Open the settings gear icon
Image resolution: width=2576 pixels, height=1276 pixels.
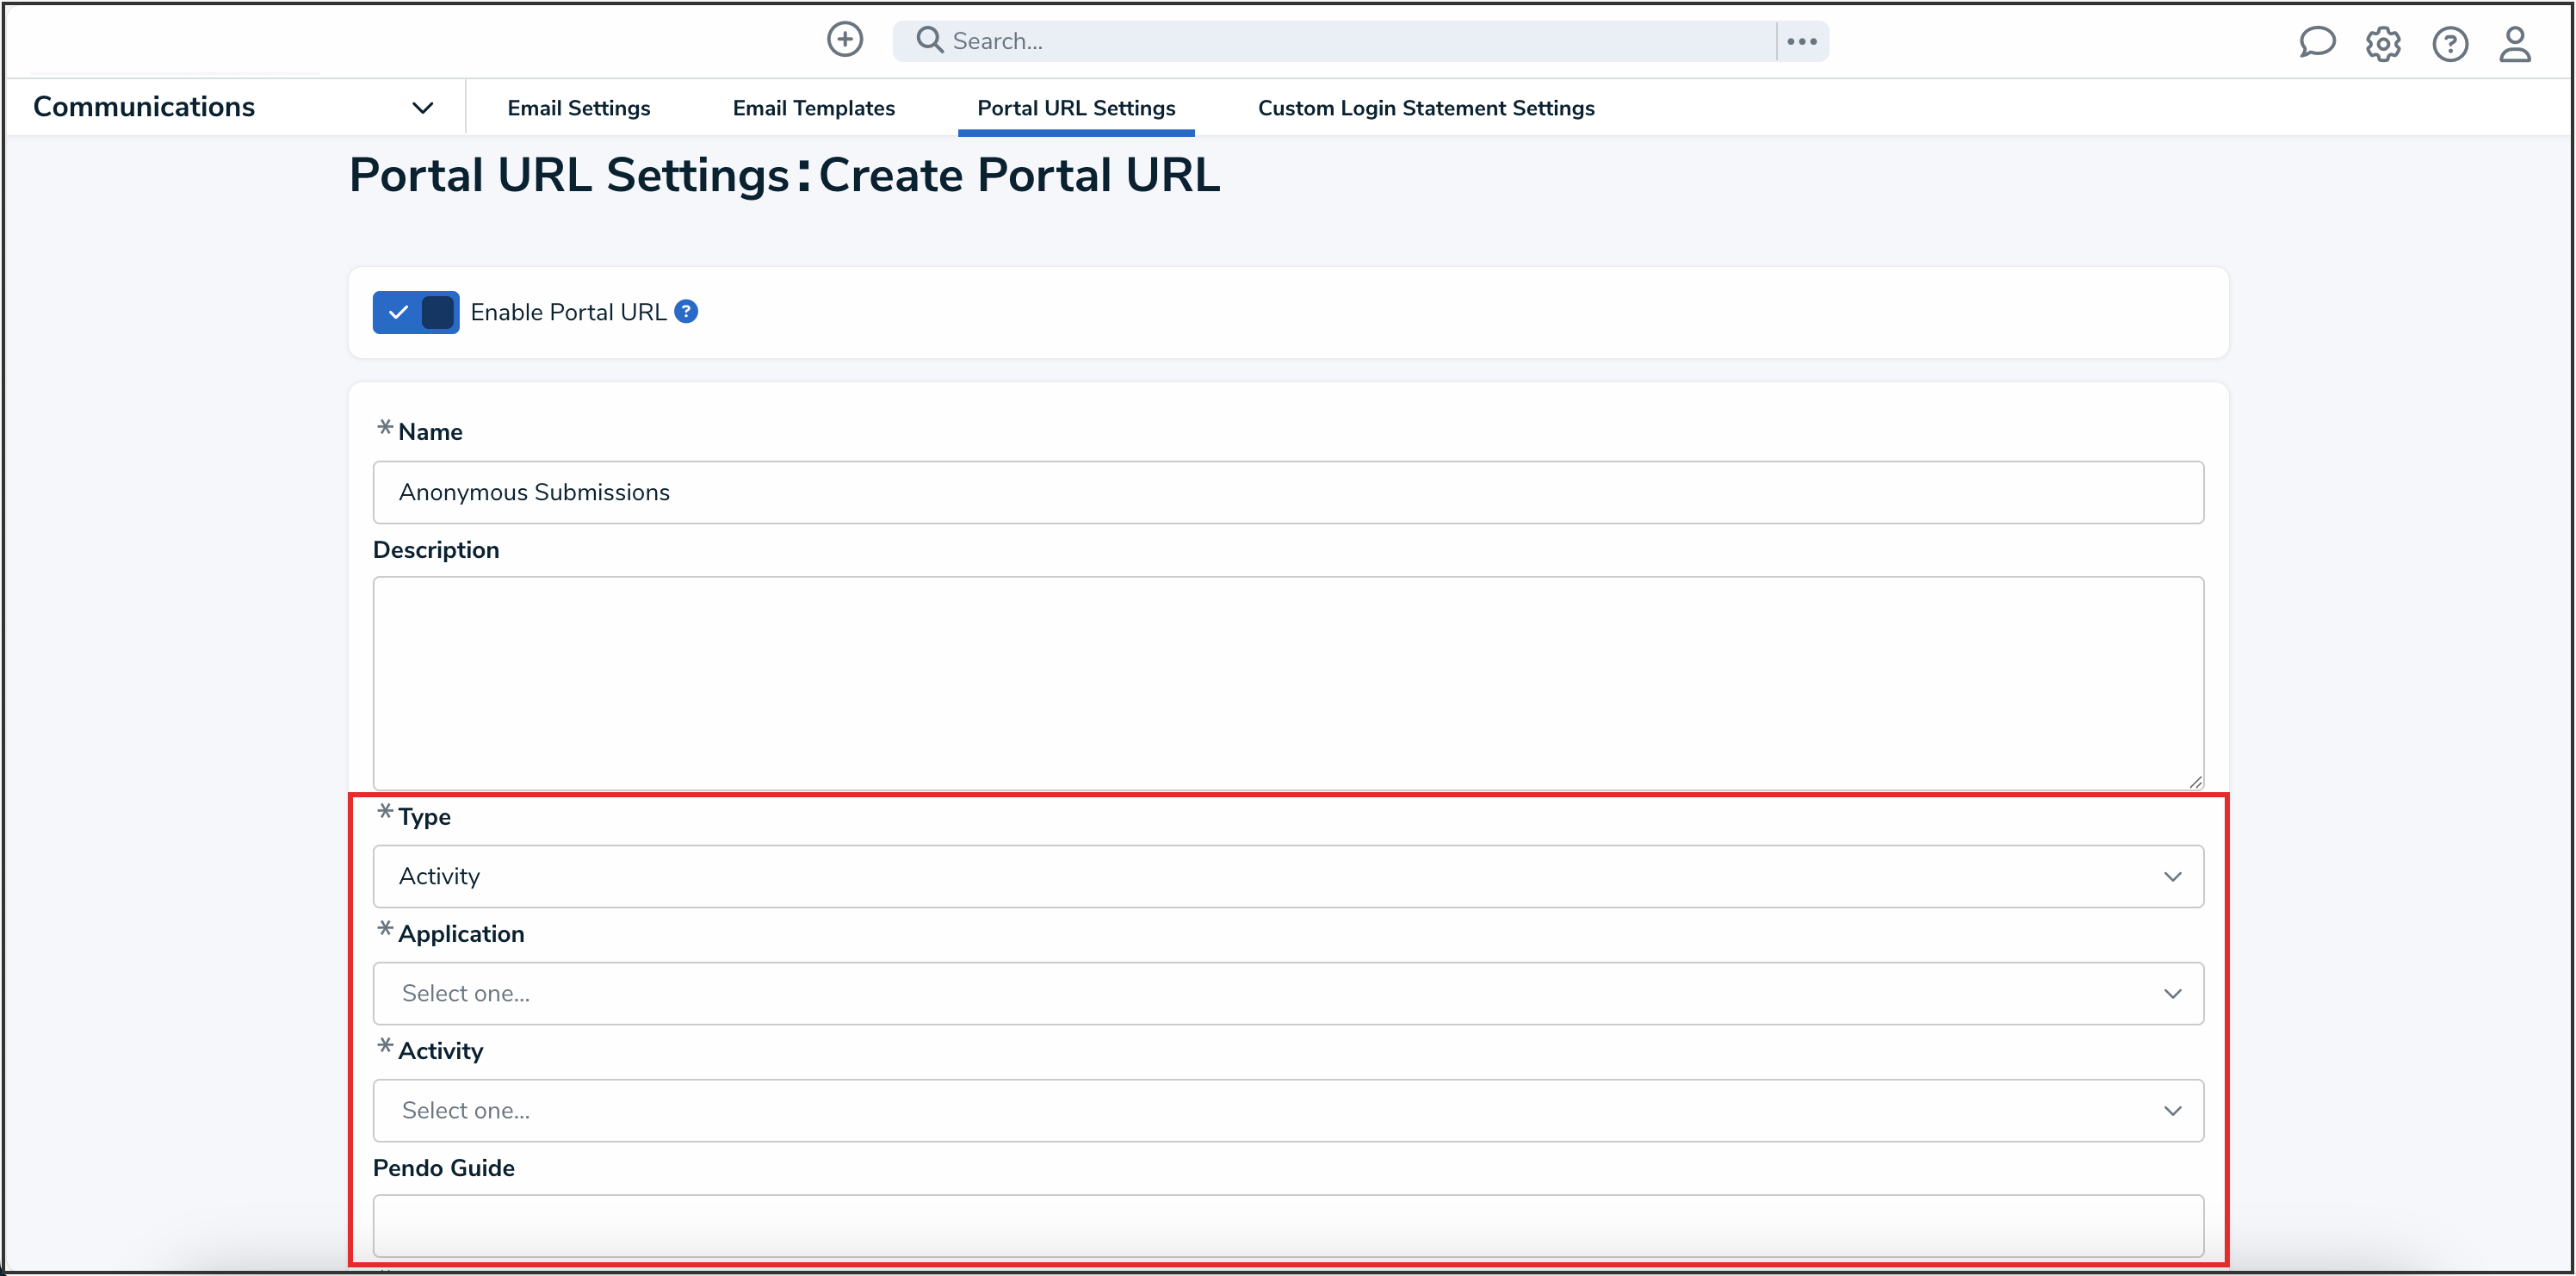[2384, 44]
